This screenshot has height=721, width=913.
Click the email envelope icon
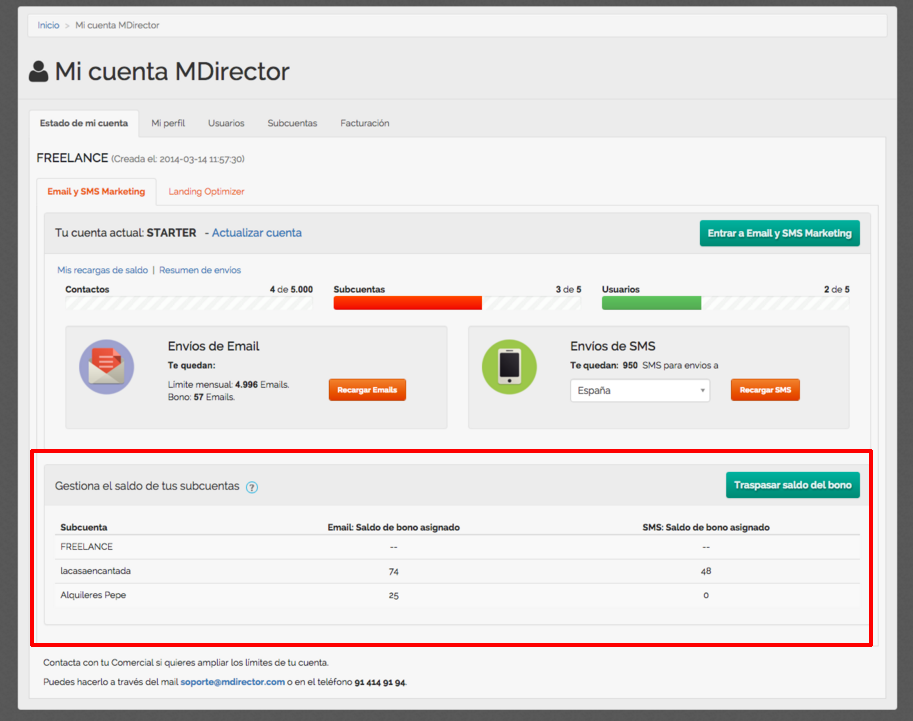coord(106,367)
